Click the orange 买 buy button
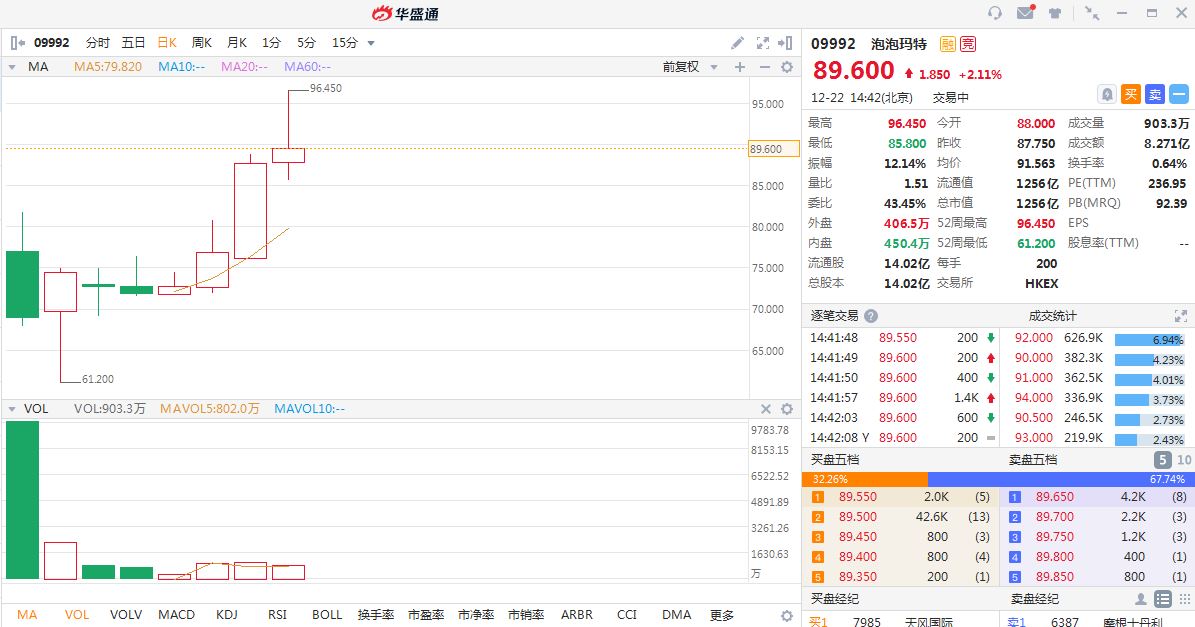Screen dimensions: 1195x627 click(1131, 94)
